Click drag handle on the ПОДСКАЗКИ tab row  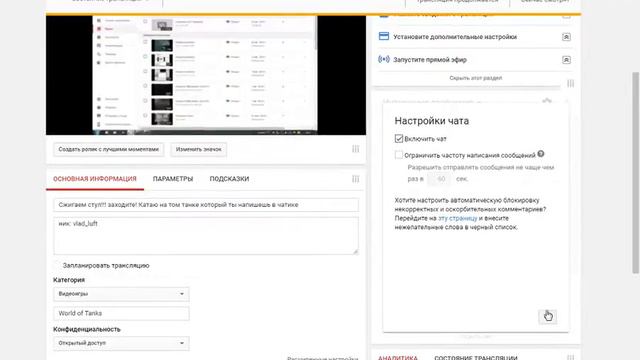tap(356, 179)
